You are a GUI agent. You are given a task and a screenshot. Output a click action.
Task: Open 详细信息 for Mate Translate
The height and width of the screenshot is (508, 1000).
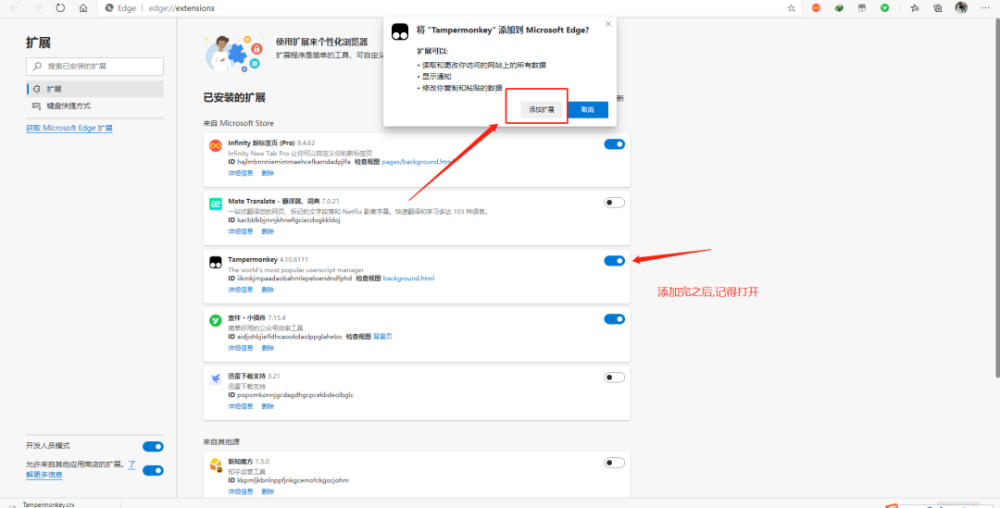click(x=240, y=231)
